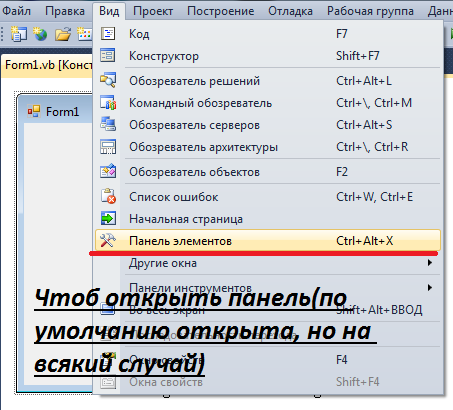Click the Список ошибок error list icon
The width and height of the screenshot is (453, 410).
pyautogui.click(x=108, y=196)
